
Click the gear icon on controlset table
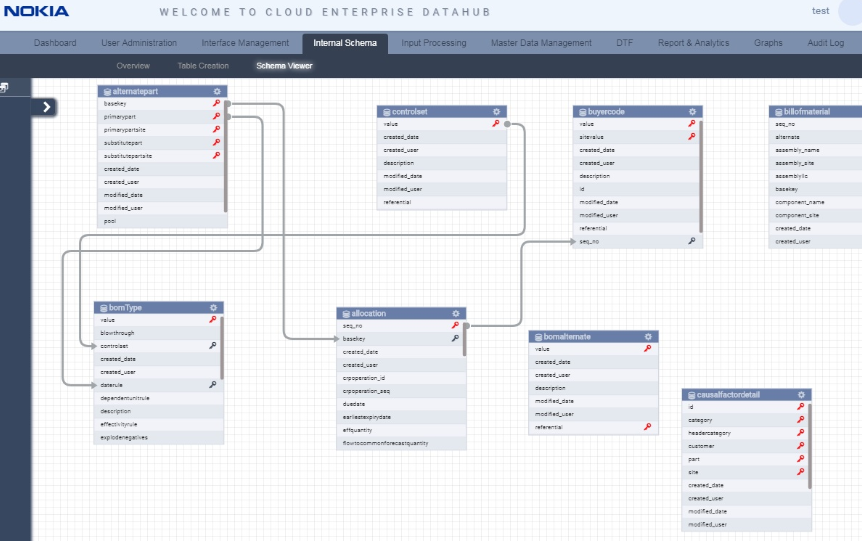(x=496, y=111)
